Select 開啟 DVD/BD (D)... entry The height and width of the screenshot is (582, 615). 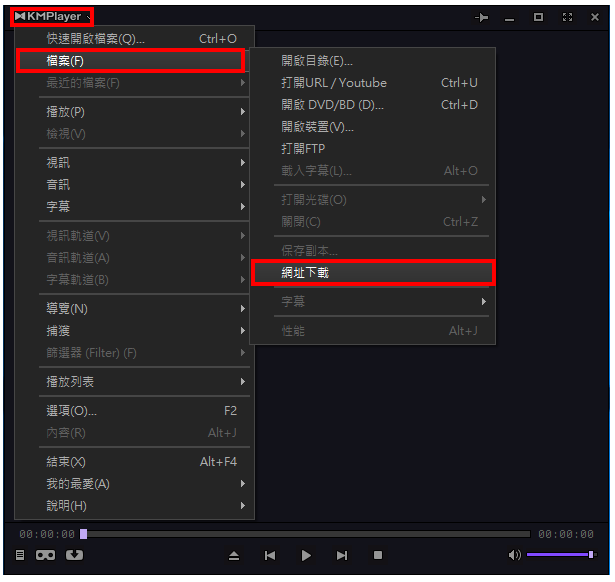click(373, 105)
